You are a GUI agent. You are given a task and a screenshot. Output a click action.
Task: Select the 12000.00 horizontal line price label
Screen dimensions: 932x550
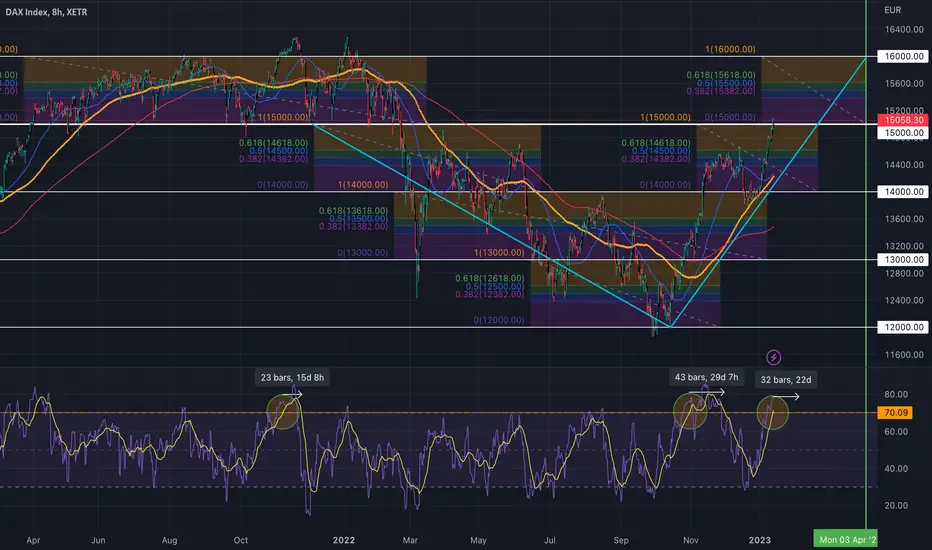902,327
